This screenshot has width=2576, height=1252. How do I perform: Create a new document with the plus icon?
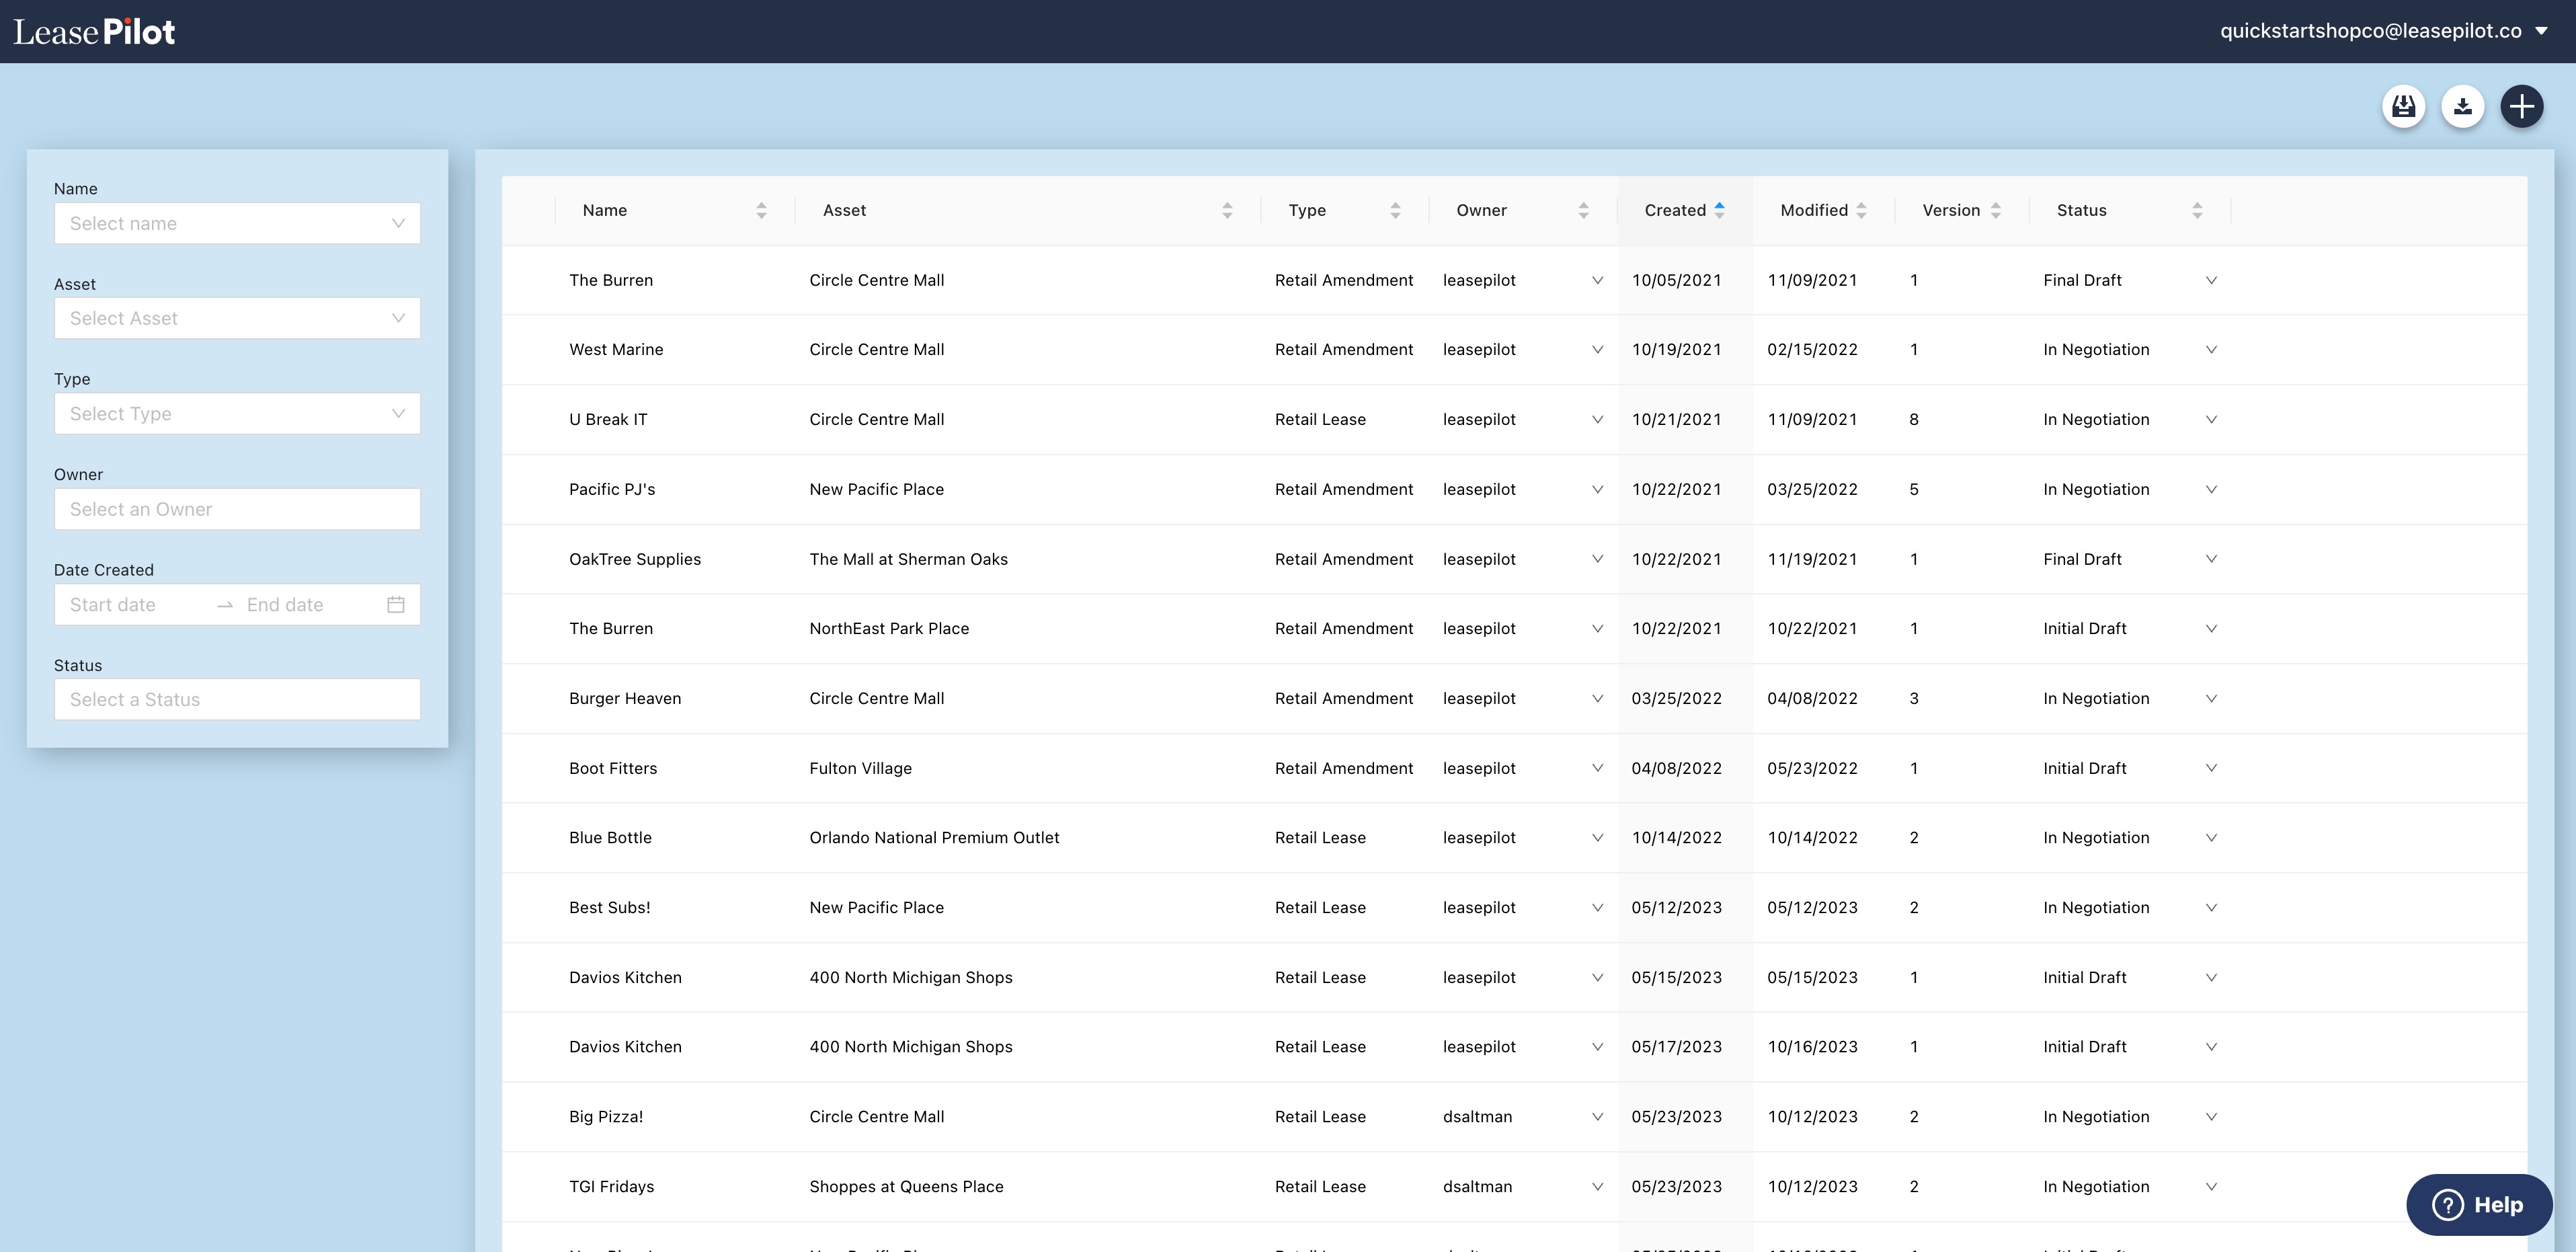2521,106
